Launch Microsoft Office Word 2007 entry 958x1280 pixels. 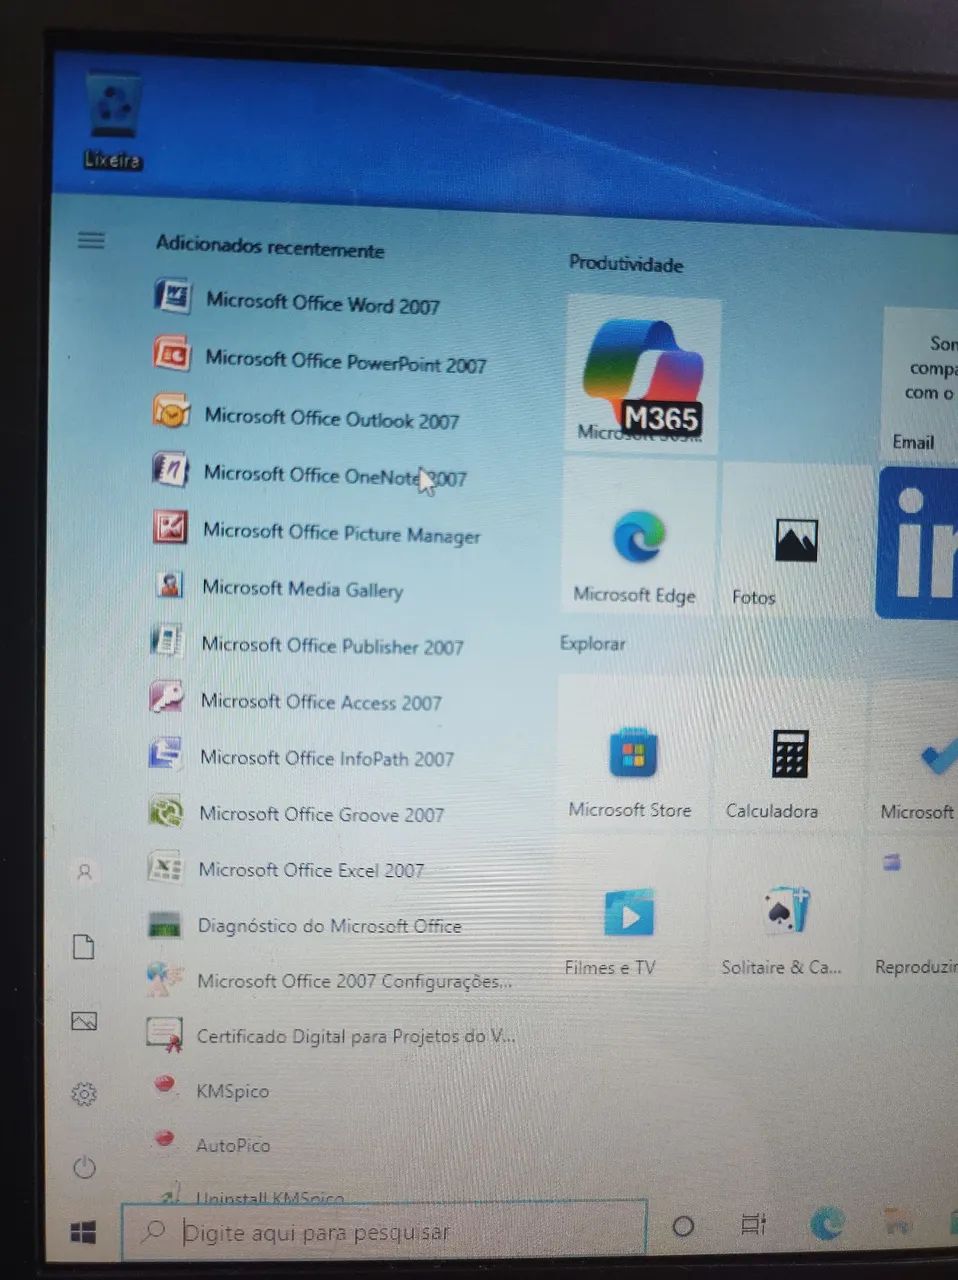[x=323, y=303]
